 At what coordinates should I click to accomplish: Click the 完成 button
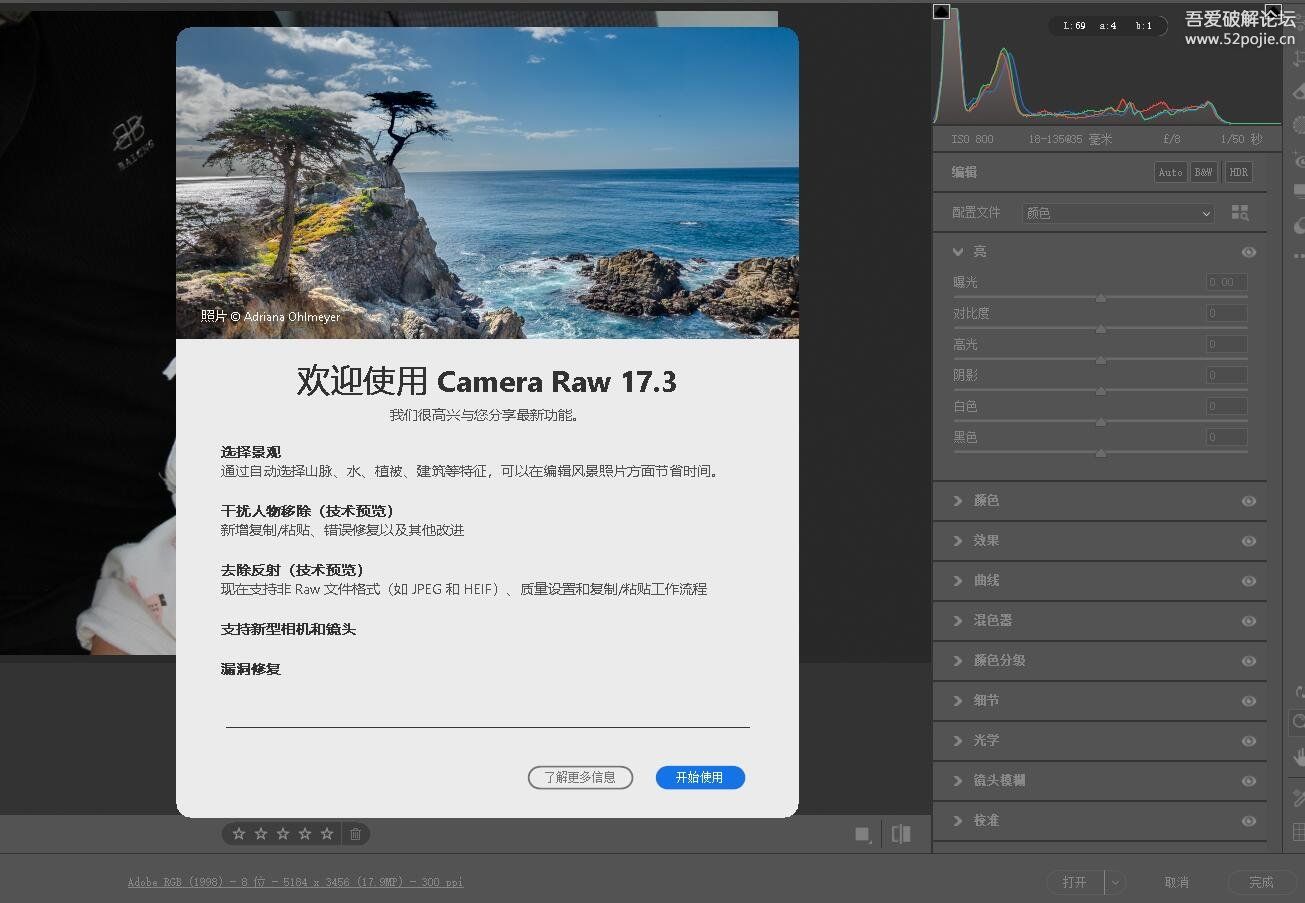tap(1261, 882)
